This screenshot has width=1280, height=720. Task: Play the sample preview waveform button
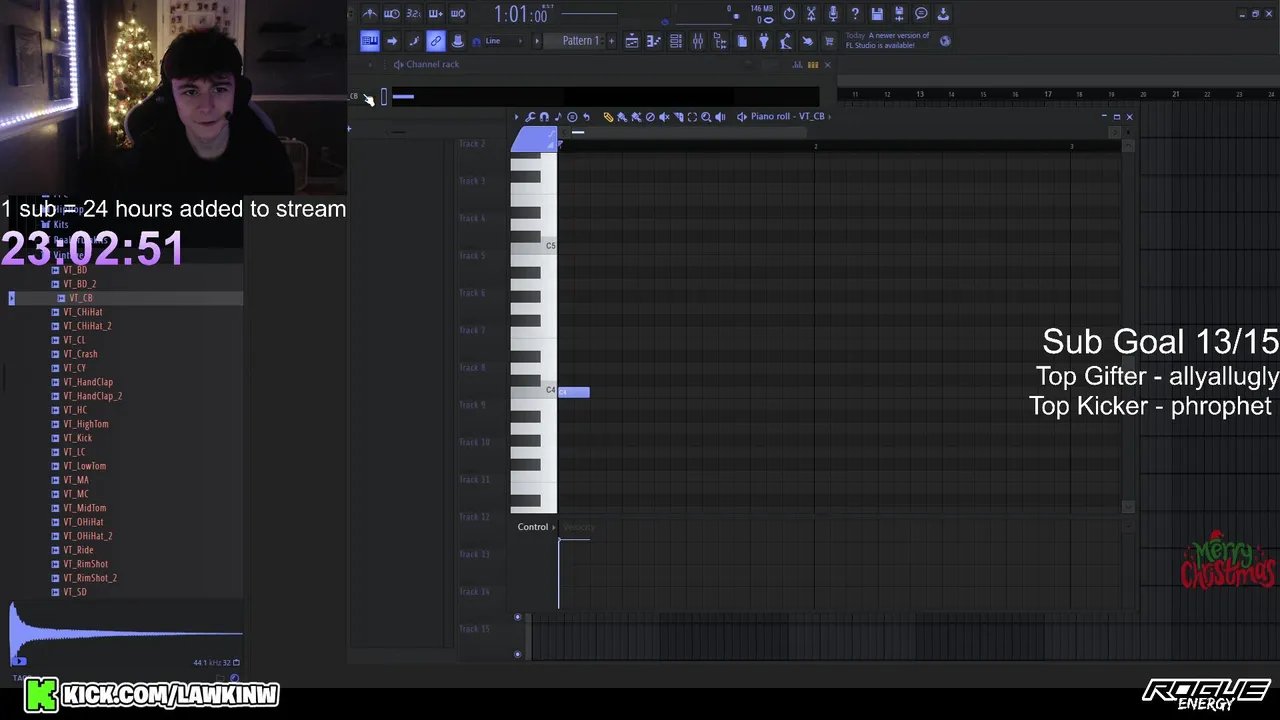tap(19, 661)
